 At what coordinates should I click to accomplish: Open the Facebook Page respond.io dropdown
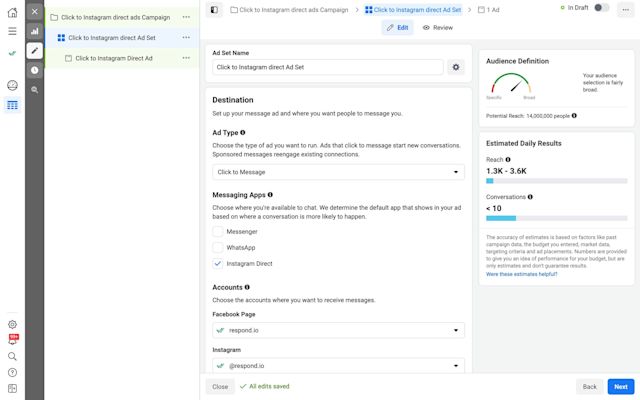(338, 330)
